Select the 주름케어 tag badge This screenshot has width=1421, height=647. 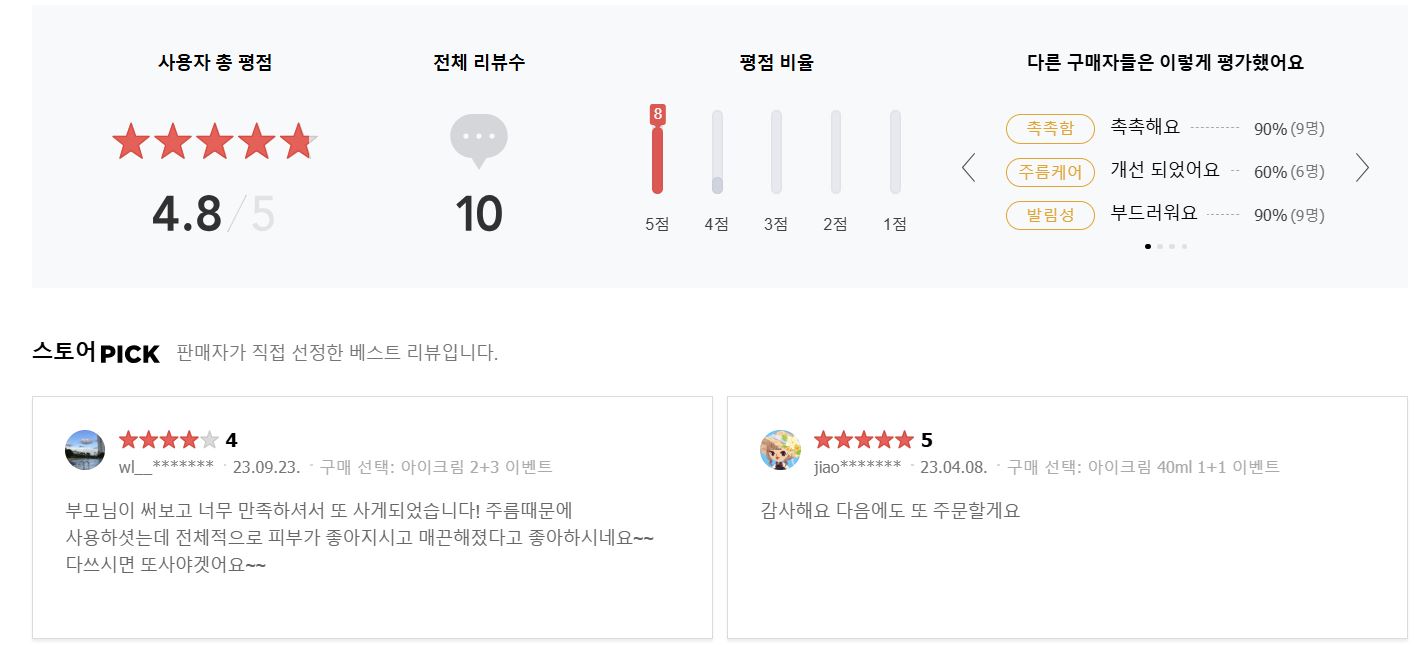[x=1050, y=172]
